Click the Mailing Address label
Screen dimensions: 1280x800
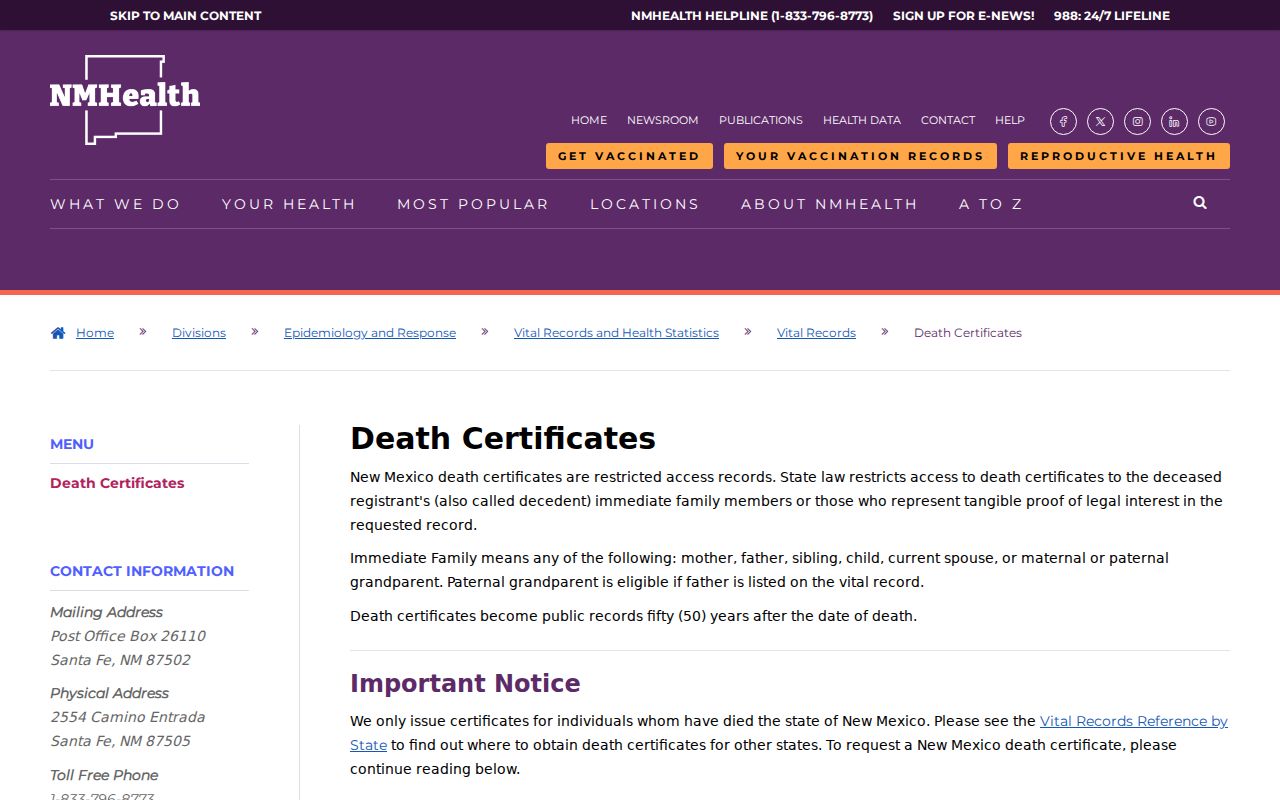point(106,612)
